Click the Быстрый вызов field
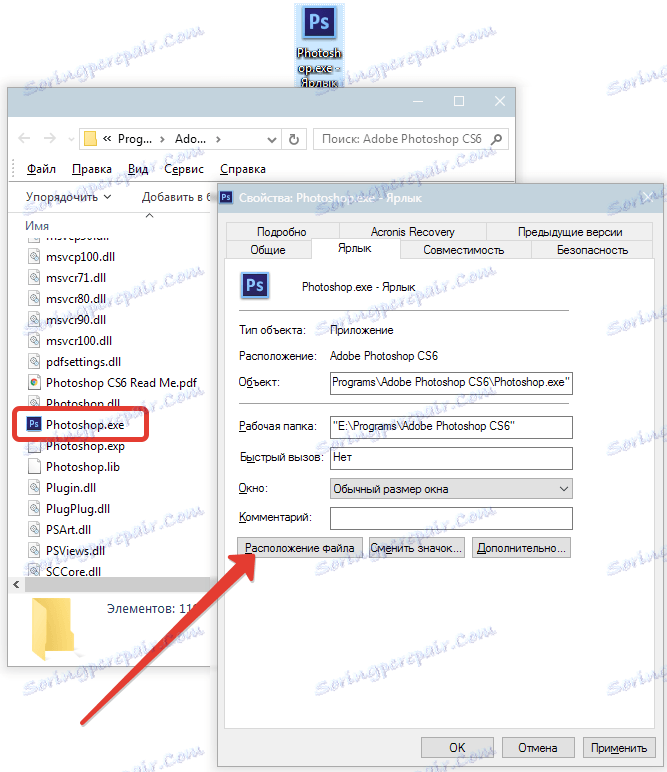Image resolution: width=667 pixels, height=772 pixels. point(451,457)
